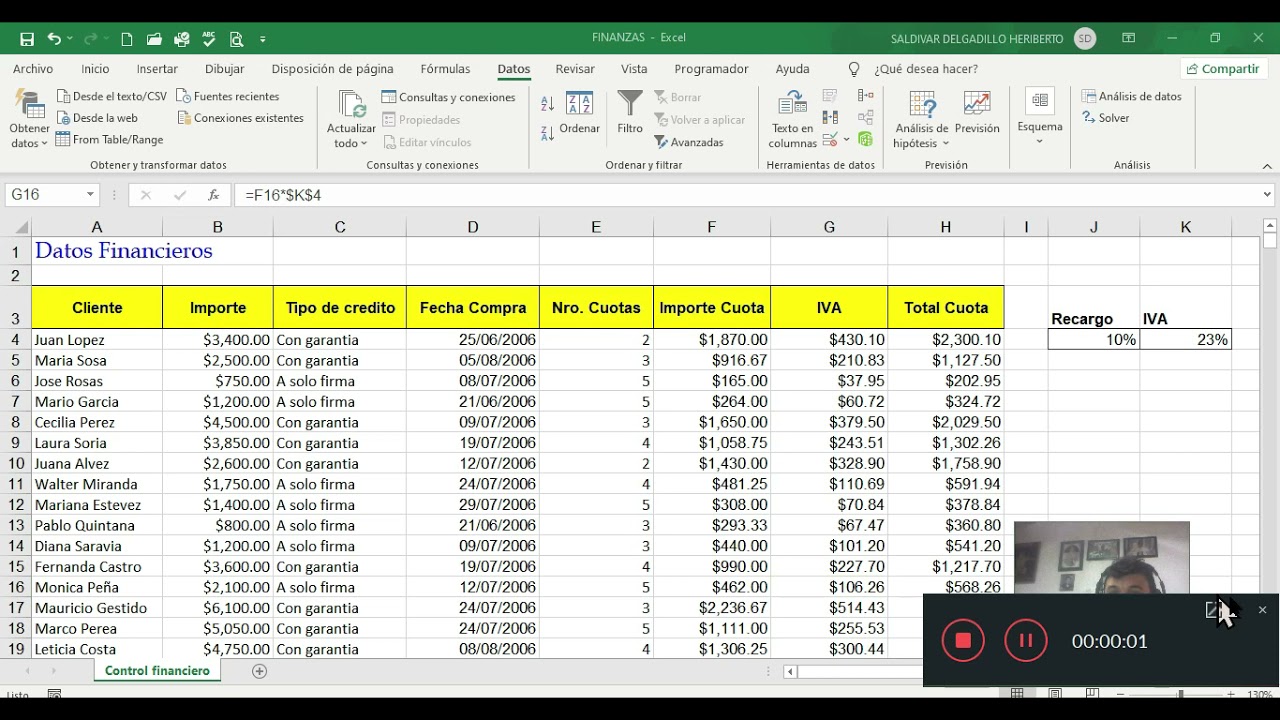Click the spelling check ABC icon
The image size is (1280, 720).
point(209,39)
